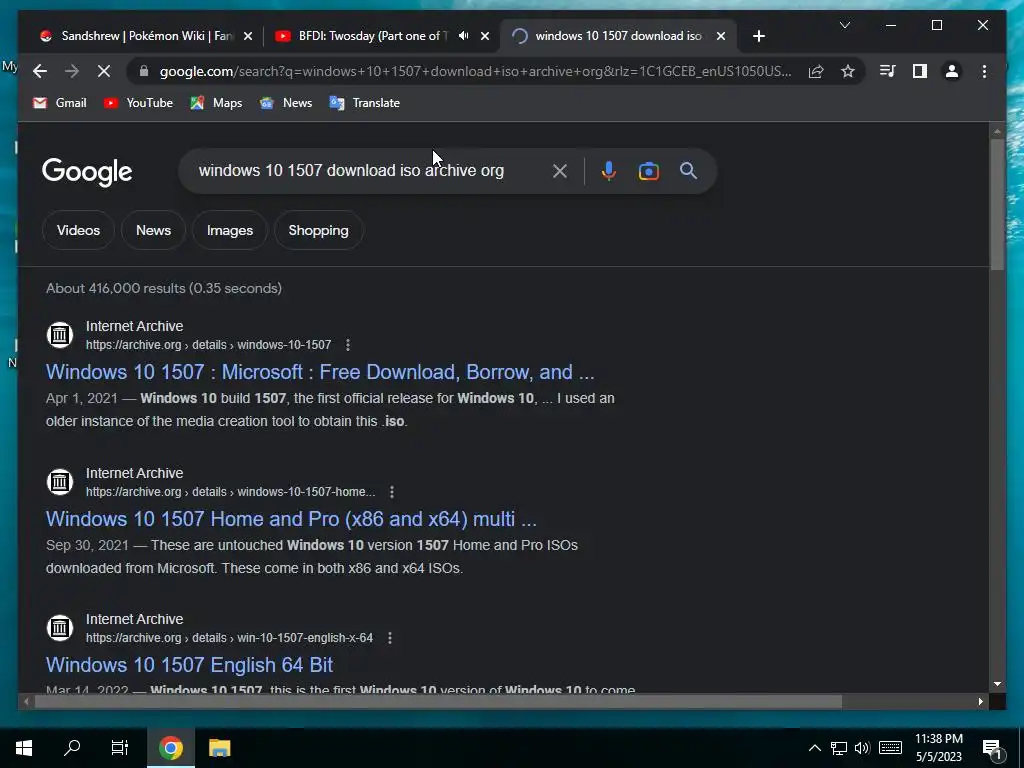Open Gmail bookmark

pyautogui.click(x=59, y=103)
